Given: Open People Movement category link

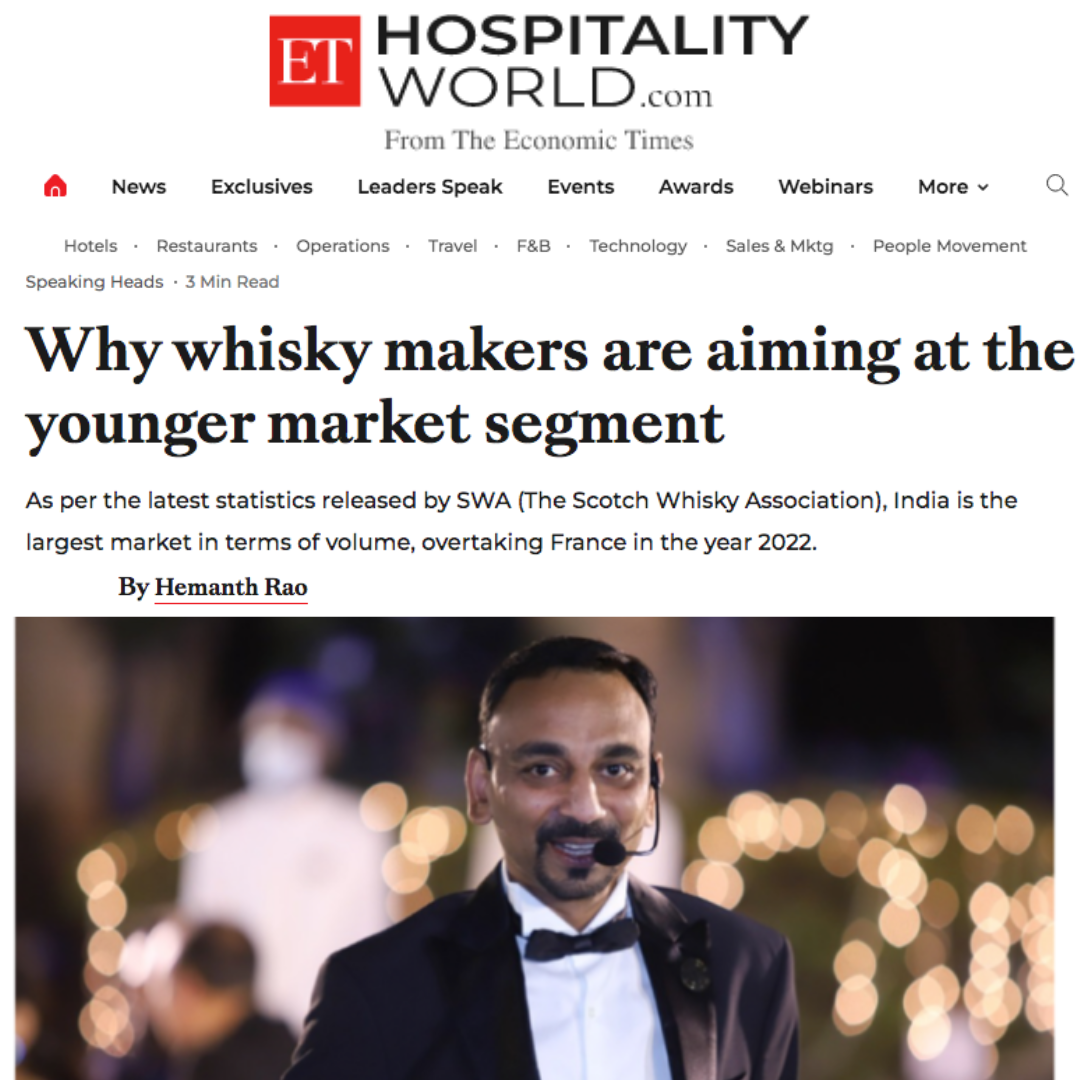Looking at the screenshot, I should click(x=950, y=246).
